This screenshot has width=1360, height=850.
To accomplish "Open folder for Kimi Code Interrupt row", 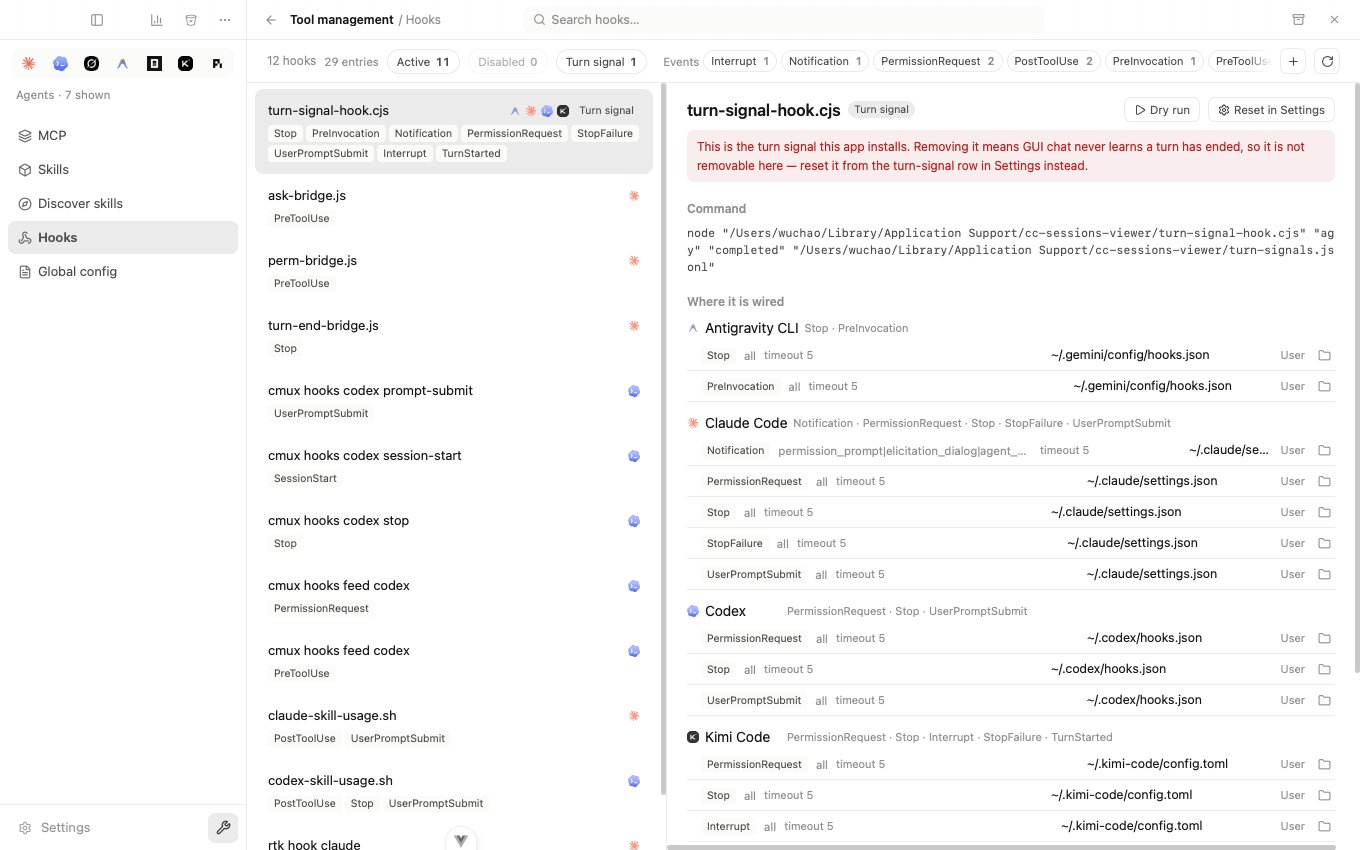I will point(1324,826).
